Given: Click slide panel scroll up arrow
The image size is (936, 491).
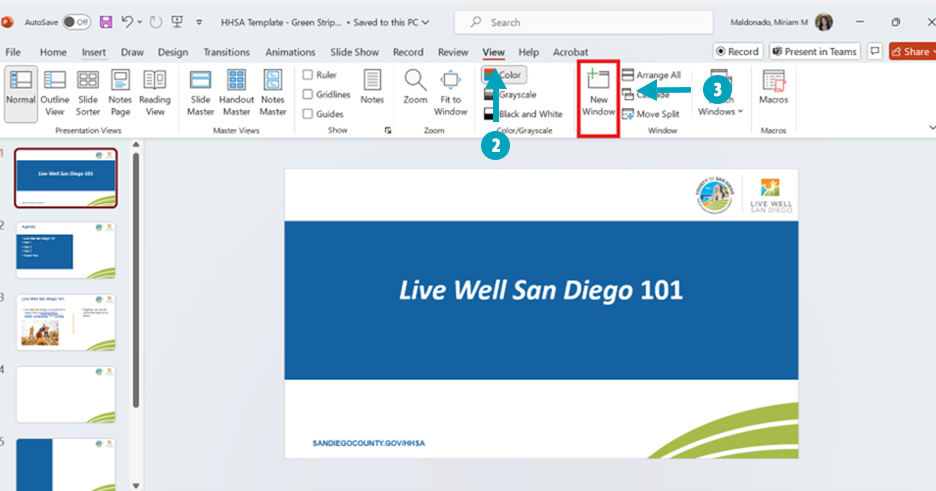Looking at the screenshot, I should coord(136,145).
